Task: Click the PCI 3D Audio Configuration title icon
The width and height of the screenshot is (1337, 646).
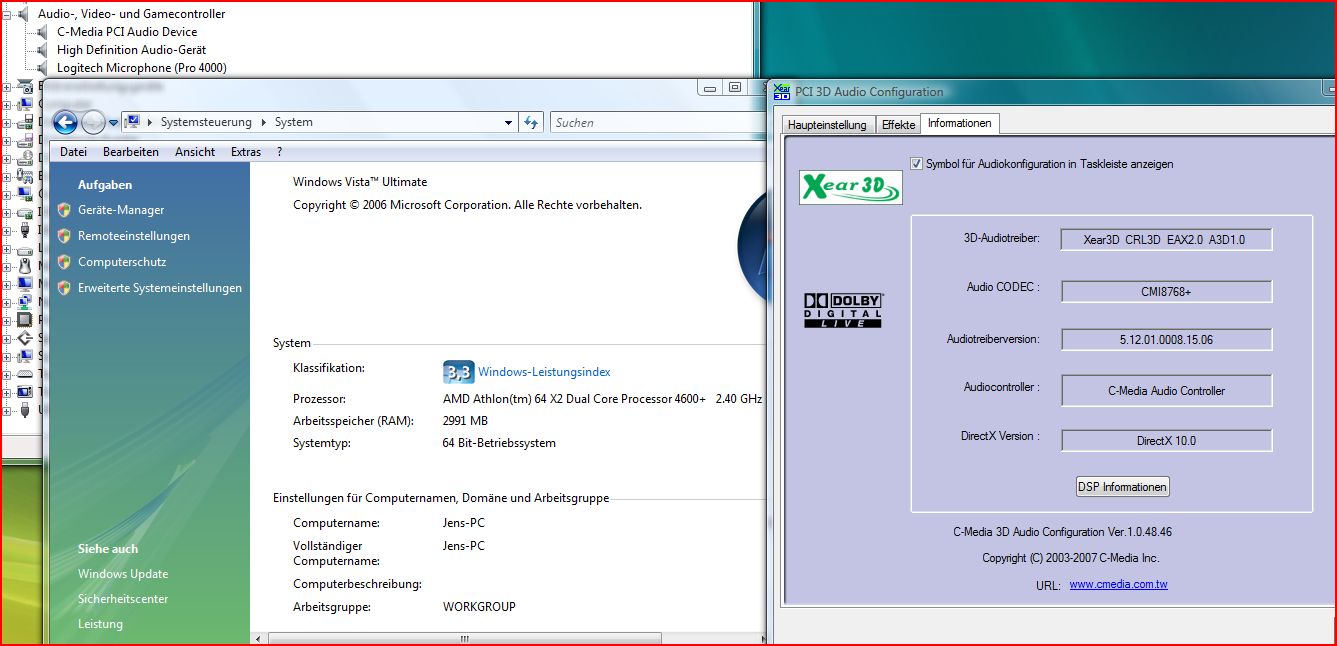Action: tap(782, 91)
